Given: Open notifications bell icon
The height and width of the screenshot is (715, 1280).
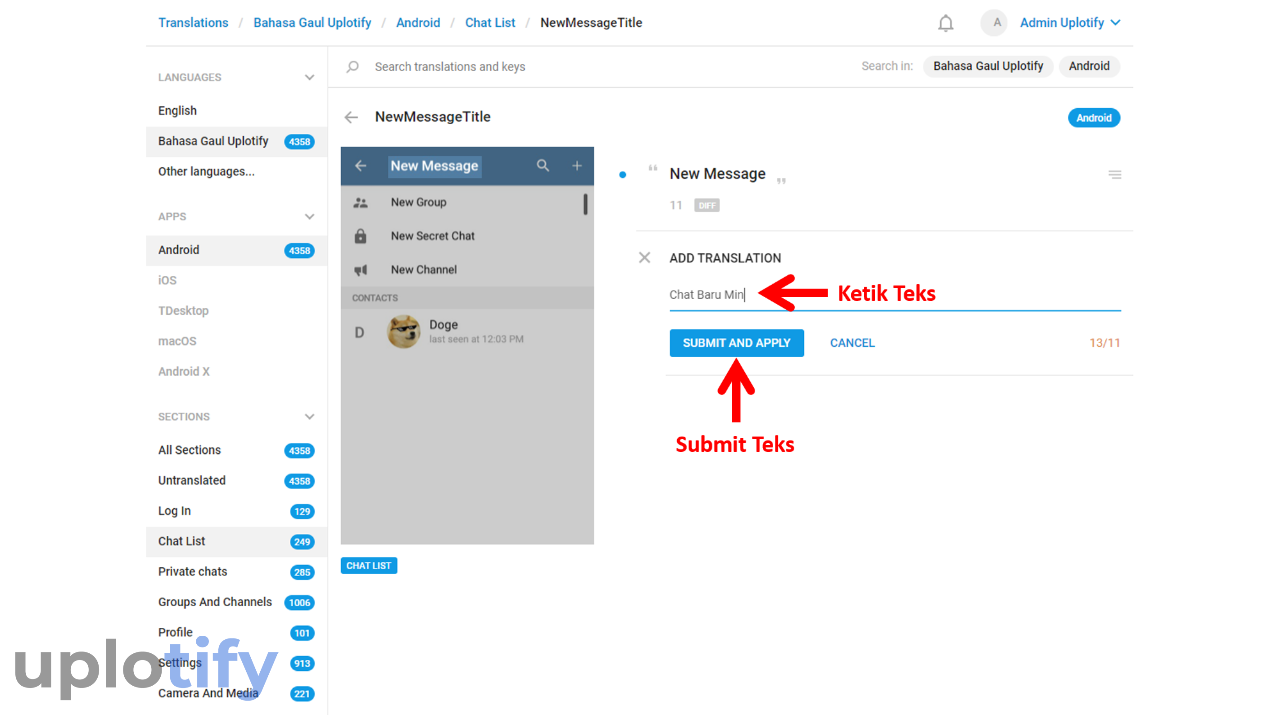Looking at the screenshot, I should point(945,23).
